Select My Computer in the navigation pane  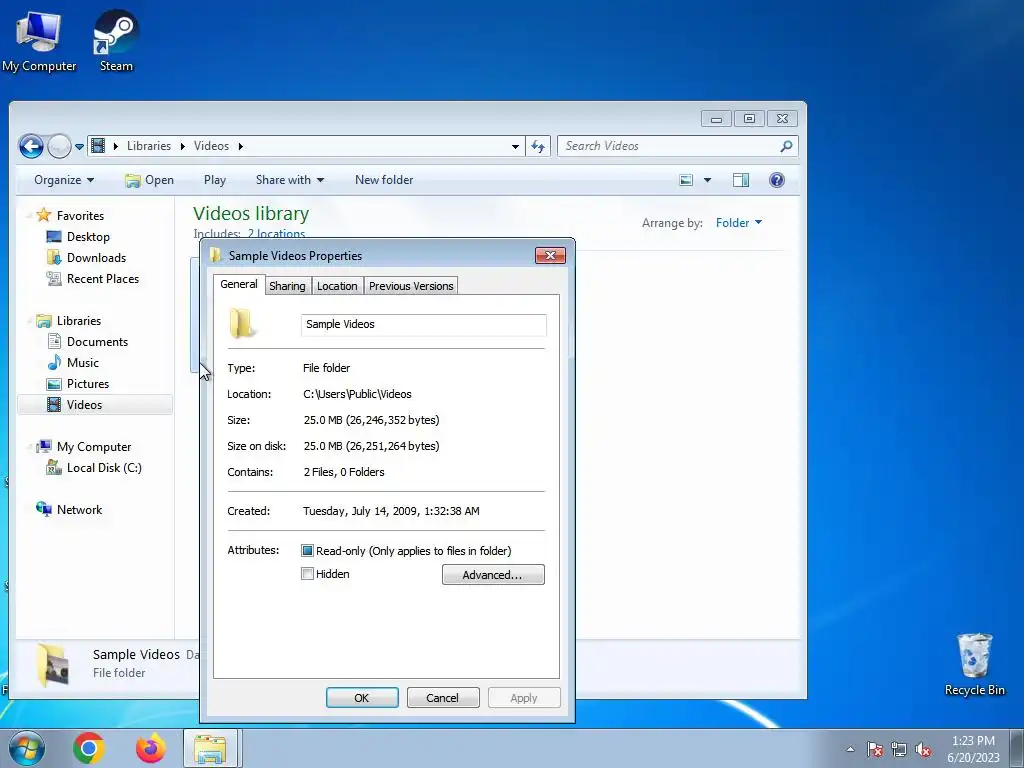pos(93,447)
